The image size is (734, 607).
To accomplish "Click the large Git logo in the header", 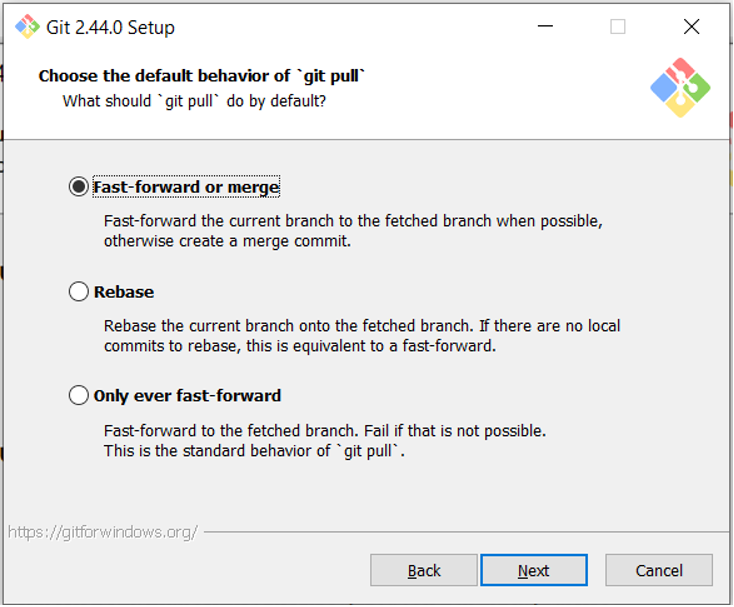I will (x=680, y=88).
